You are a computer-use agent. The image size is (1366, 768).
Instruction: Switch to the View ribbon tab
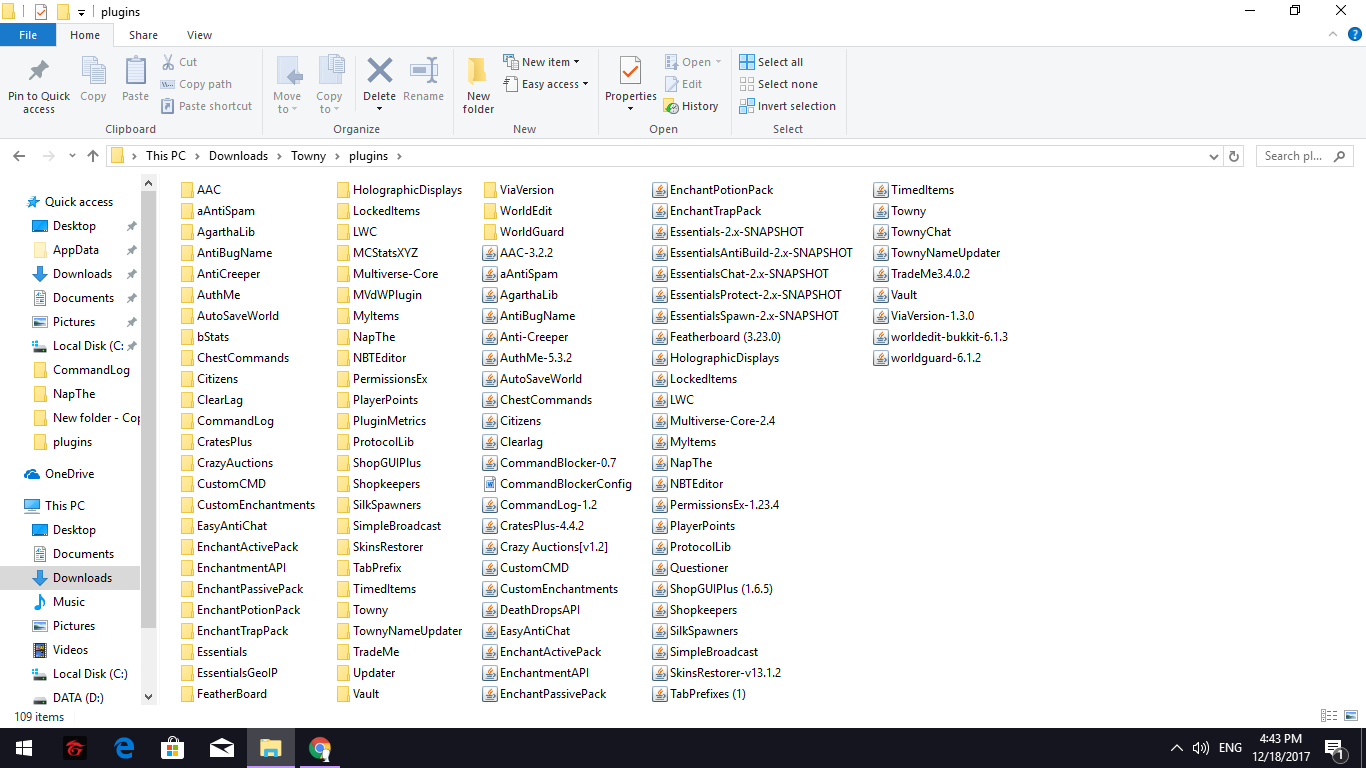199,35
